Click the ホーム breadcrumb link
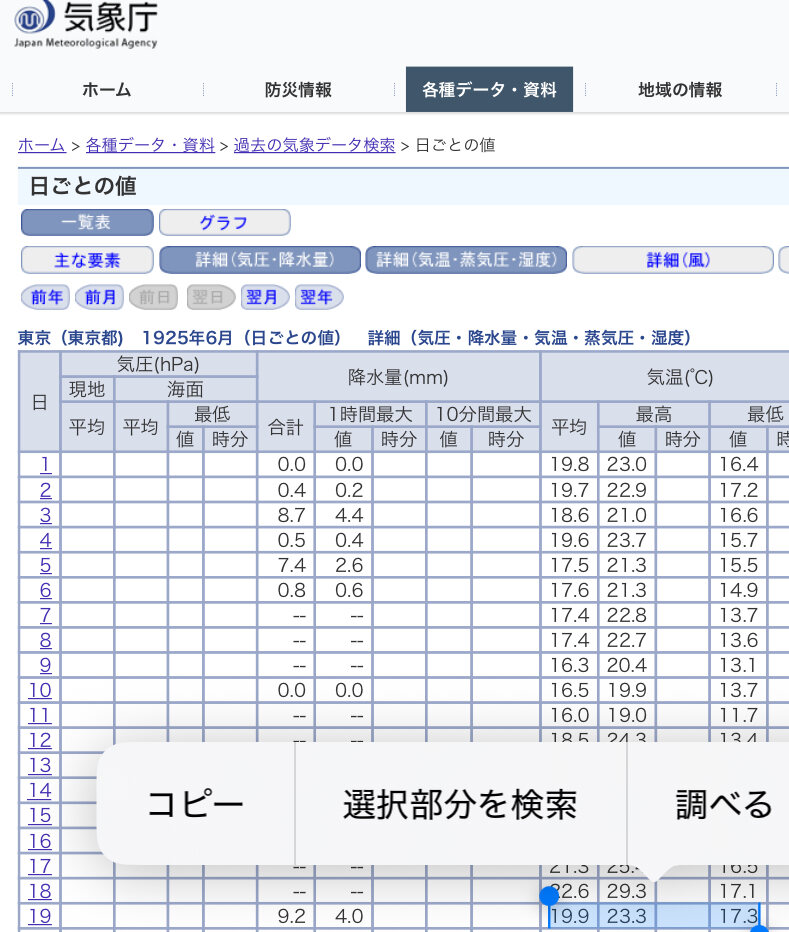 41,145
